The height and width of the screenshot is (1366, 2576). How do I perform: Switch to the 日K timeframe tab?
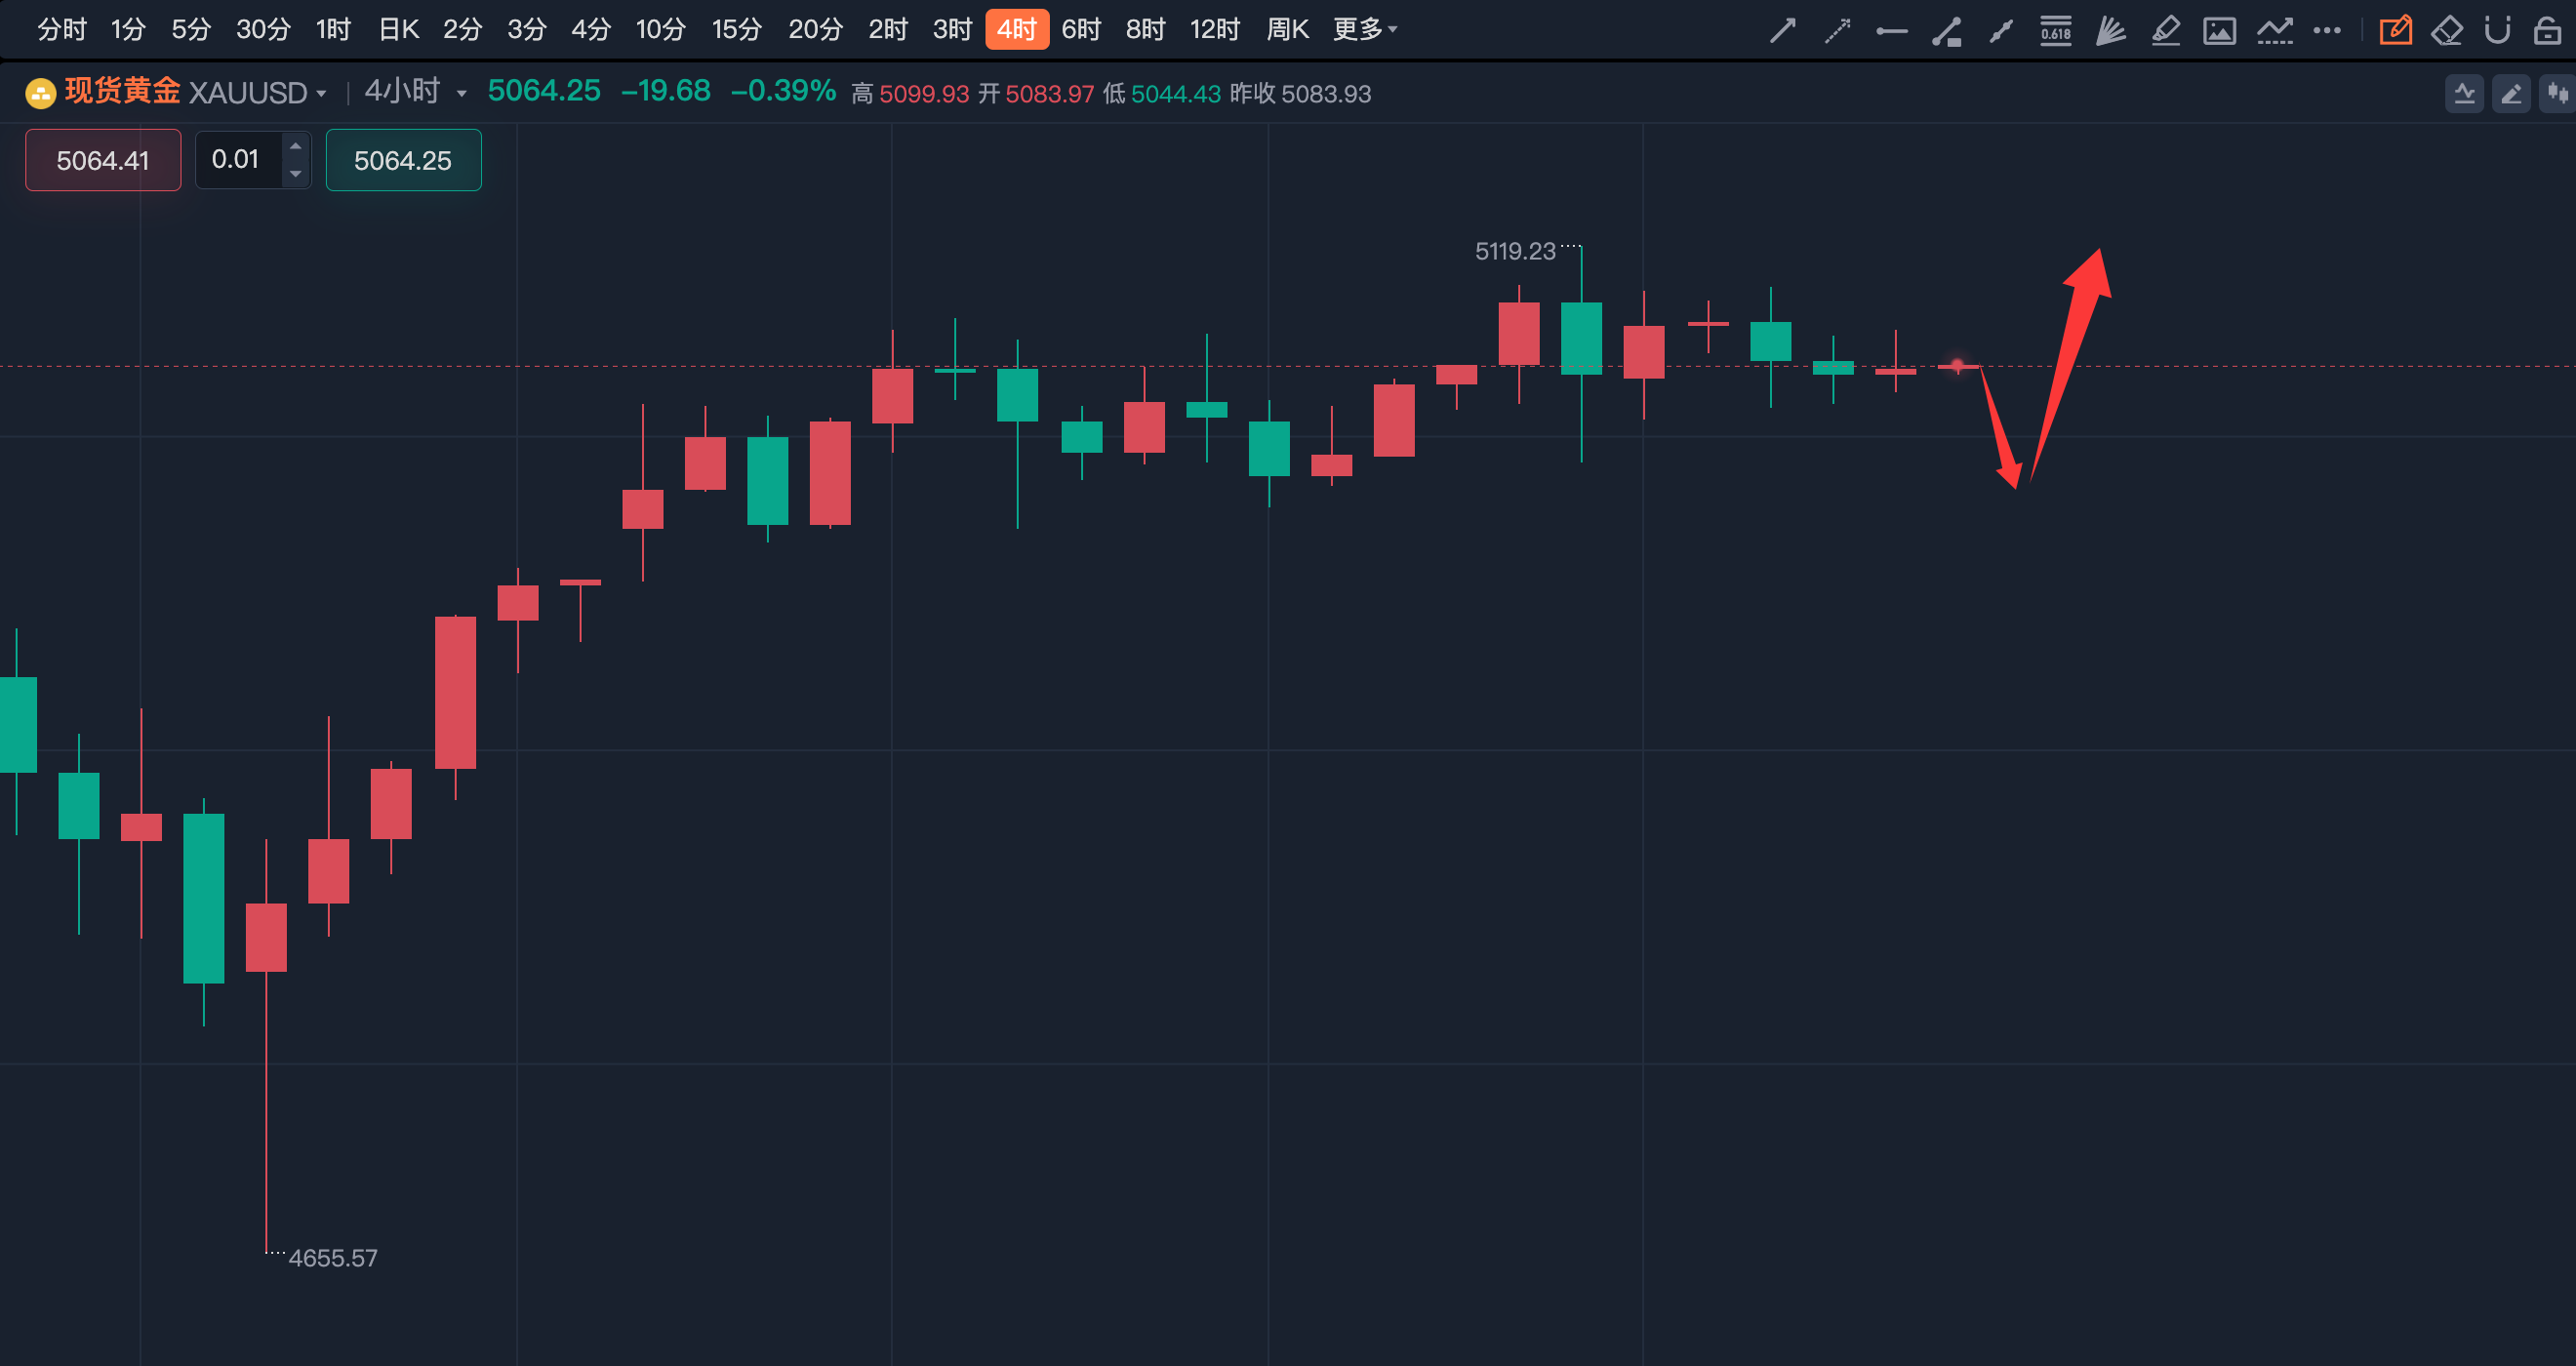point(398,30)
